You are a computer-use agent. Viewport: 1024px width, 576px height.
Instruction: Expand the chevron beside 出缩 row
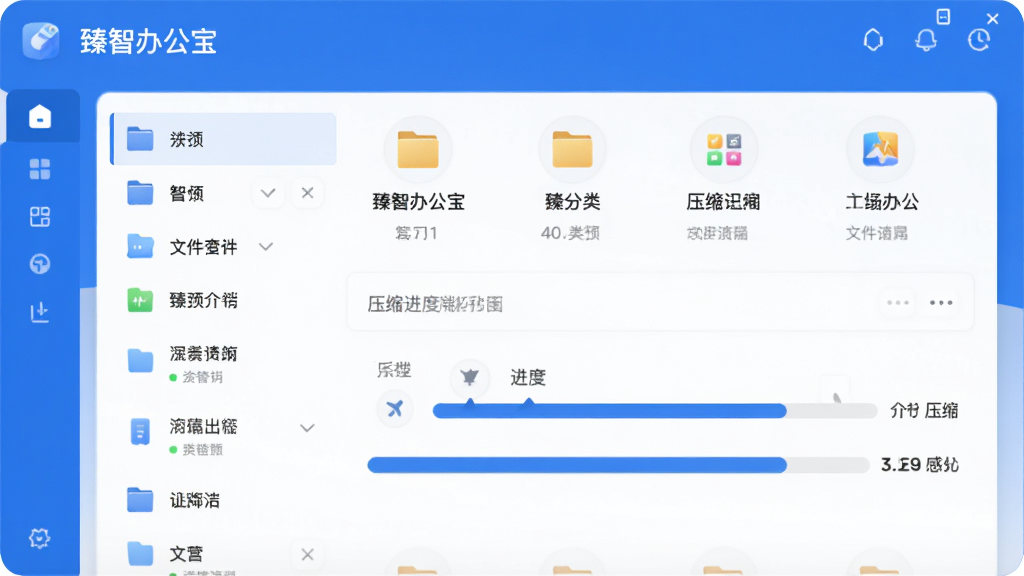[307, 428]
